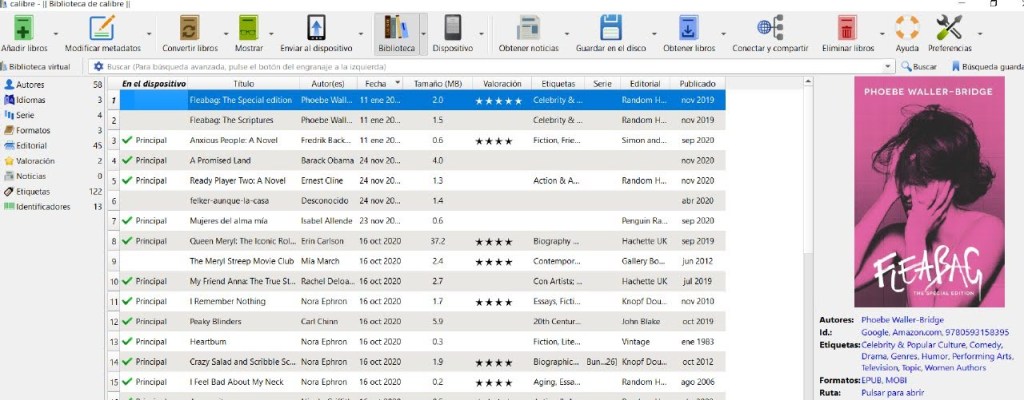
Task: Open Obtener noticias tool
Action: coord(529,28)
